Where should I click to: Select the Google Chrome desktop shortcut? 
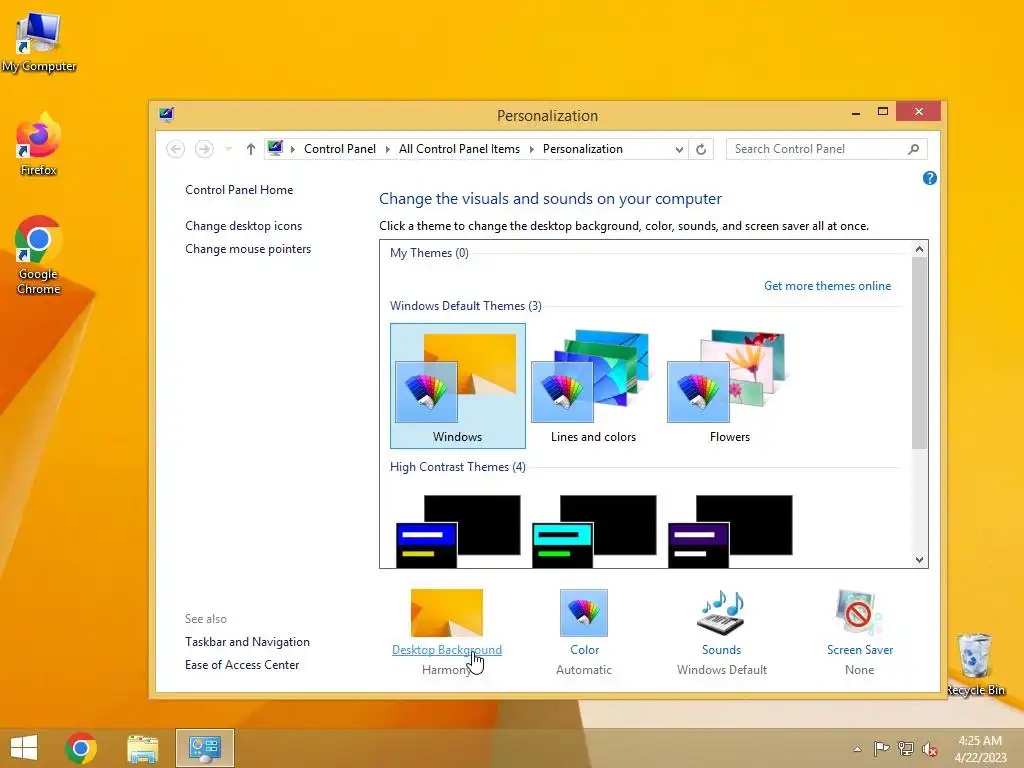pyautogui.click(x=39, y=255)
